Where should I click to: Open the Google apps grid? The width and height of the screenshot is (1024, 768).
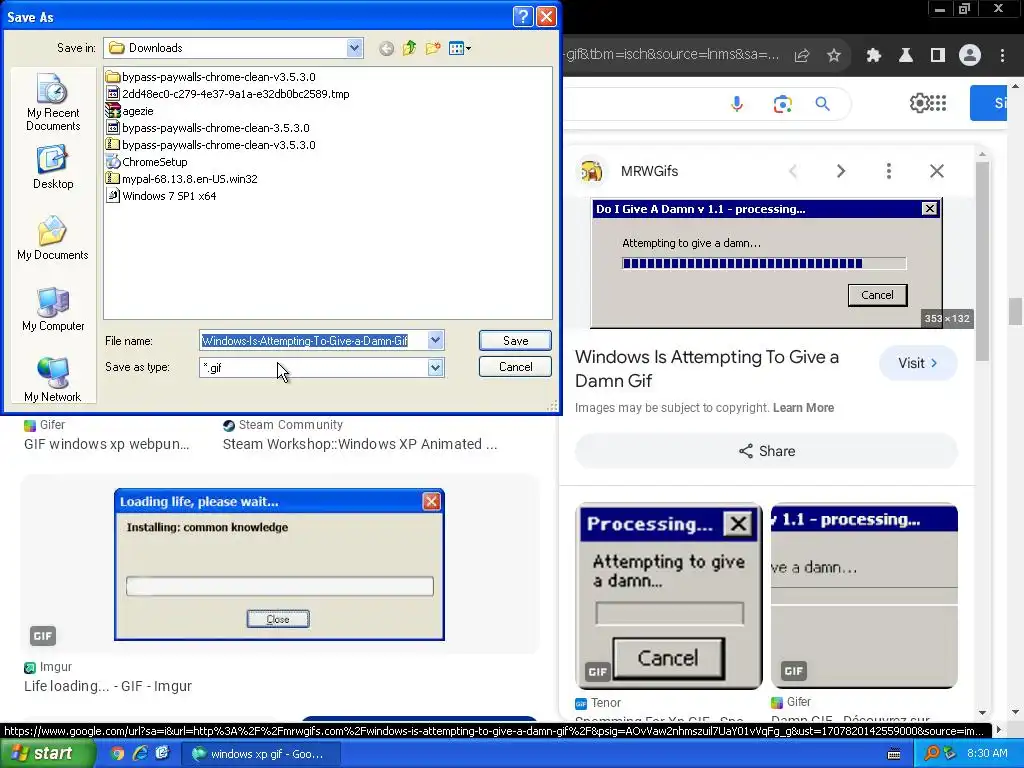tap(938, 103)
